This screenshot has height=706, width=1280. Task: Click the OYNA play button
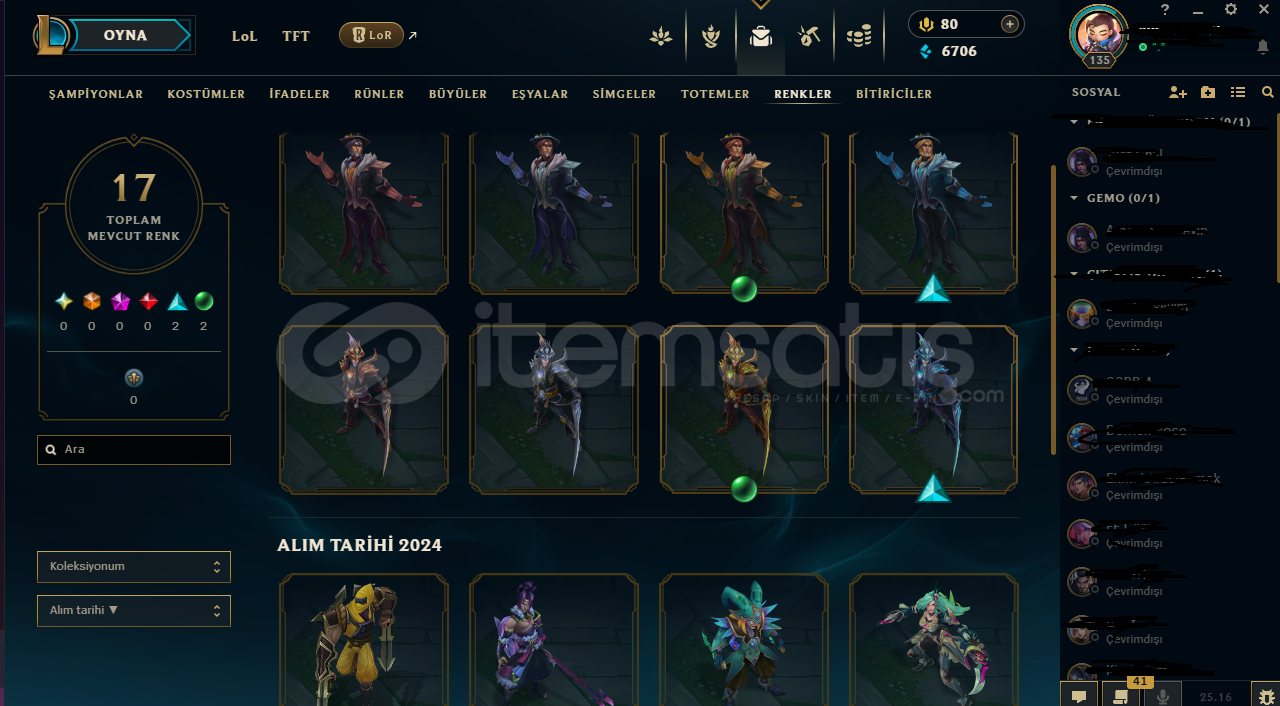pos(125,35)
